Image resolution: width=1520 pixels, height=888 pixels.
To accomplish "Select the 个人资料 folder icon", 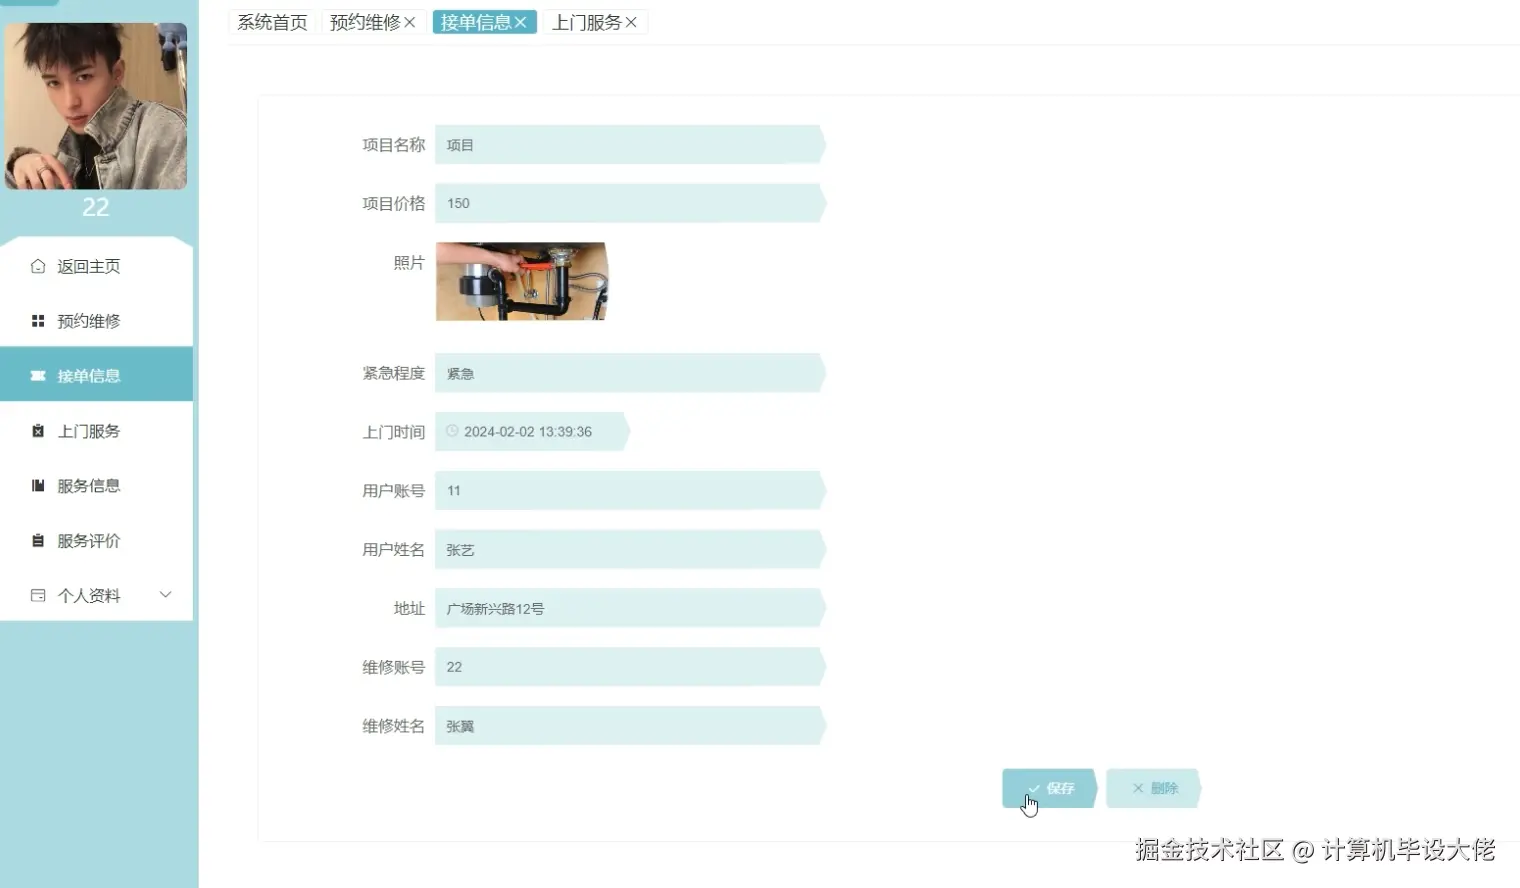I will pos(36,594).
